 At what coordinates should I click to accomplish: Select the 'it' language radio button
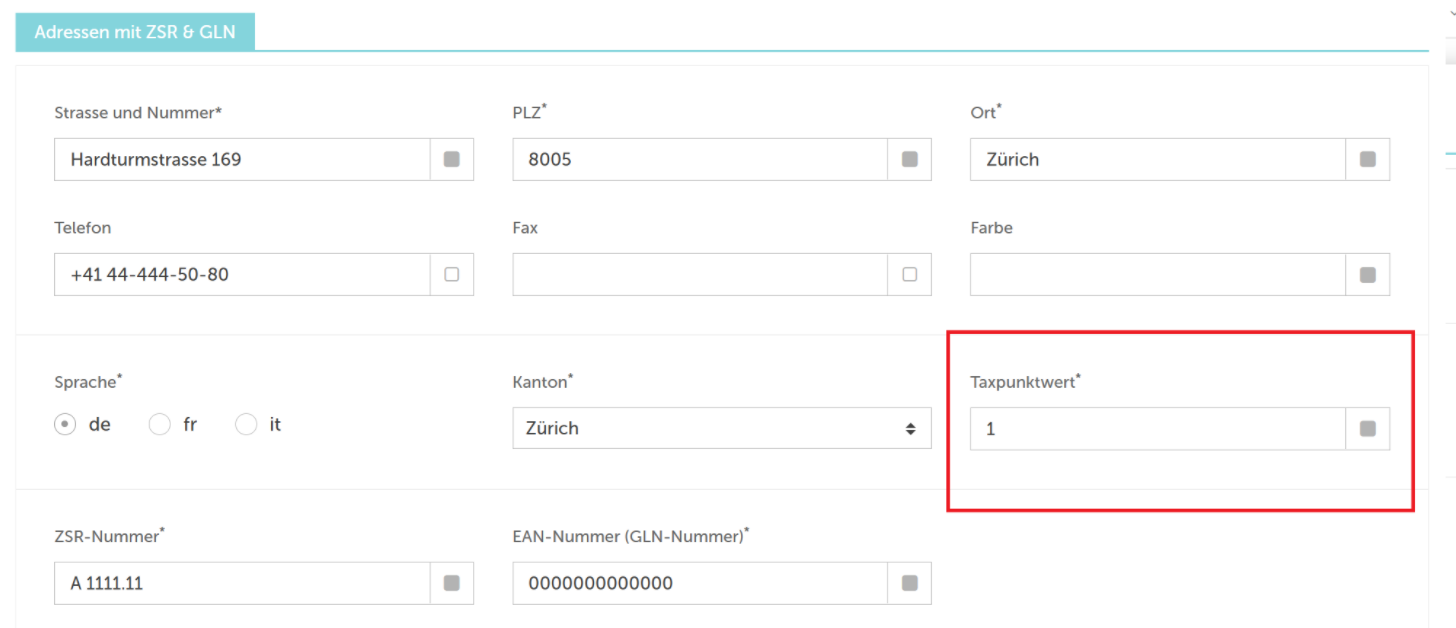(246, 425)
